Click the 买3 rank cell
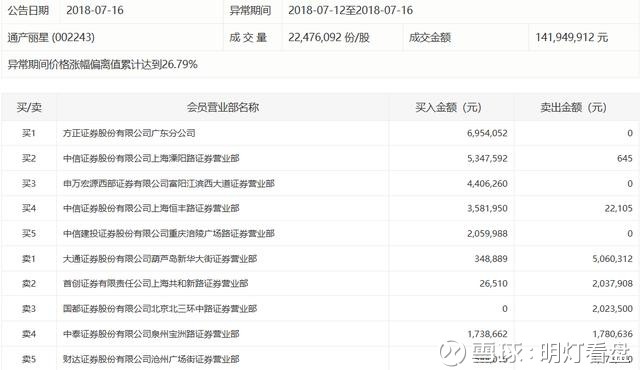 pyautogui.click(x=29, y=184)
